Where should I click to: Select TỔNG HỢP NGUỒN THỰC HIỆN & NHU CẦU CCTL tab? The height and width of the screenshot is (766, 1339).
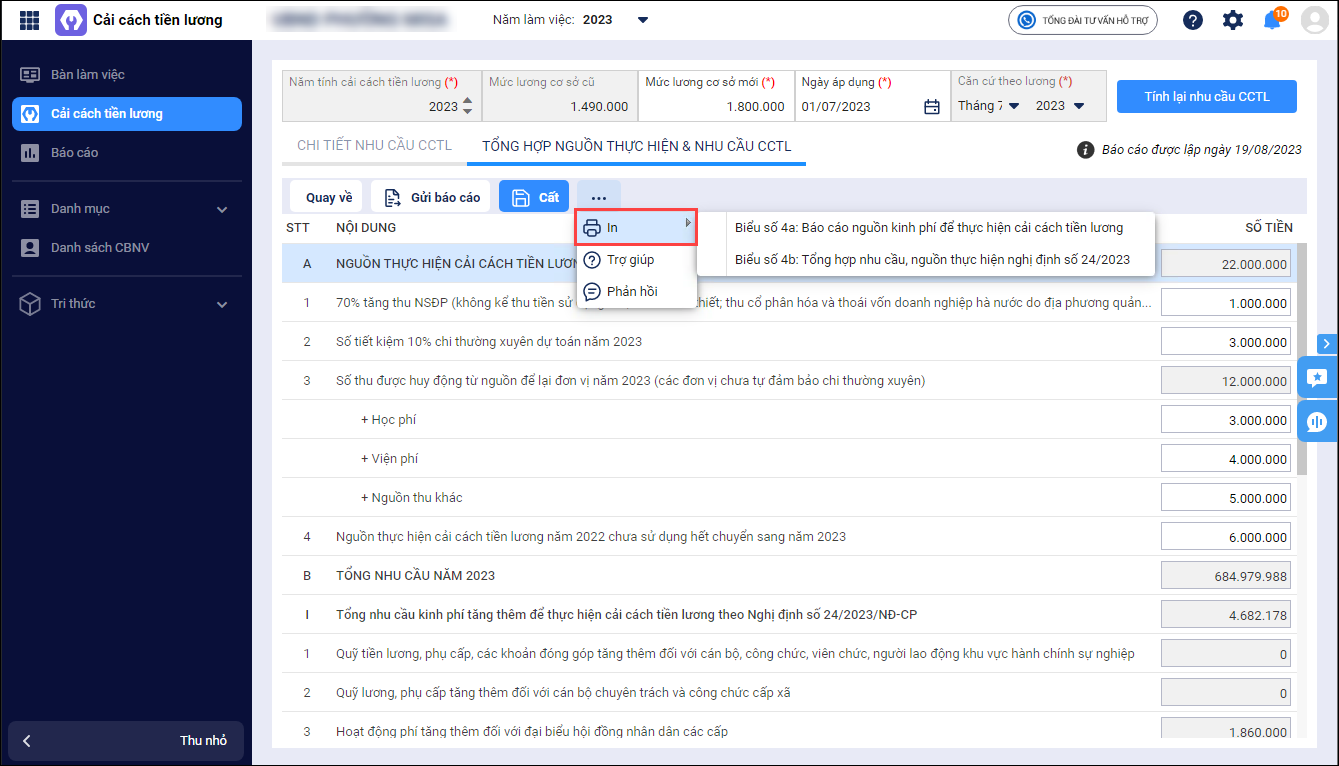coord(636,146)
